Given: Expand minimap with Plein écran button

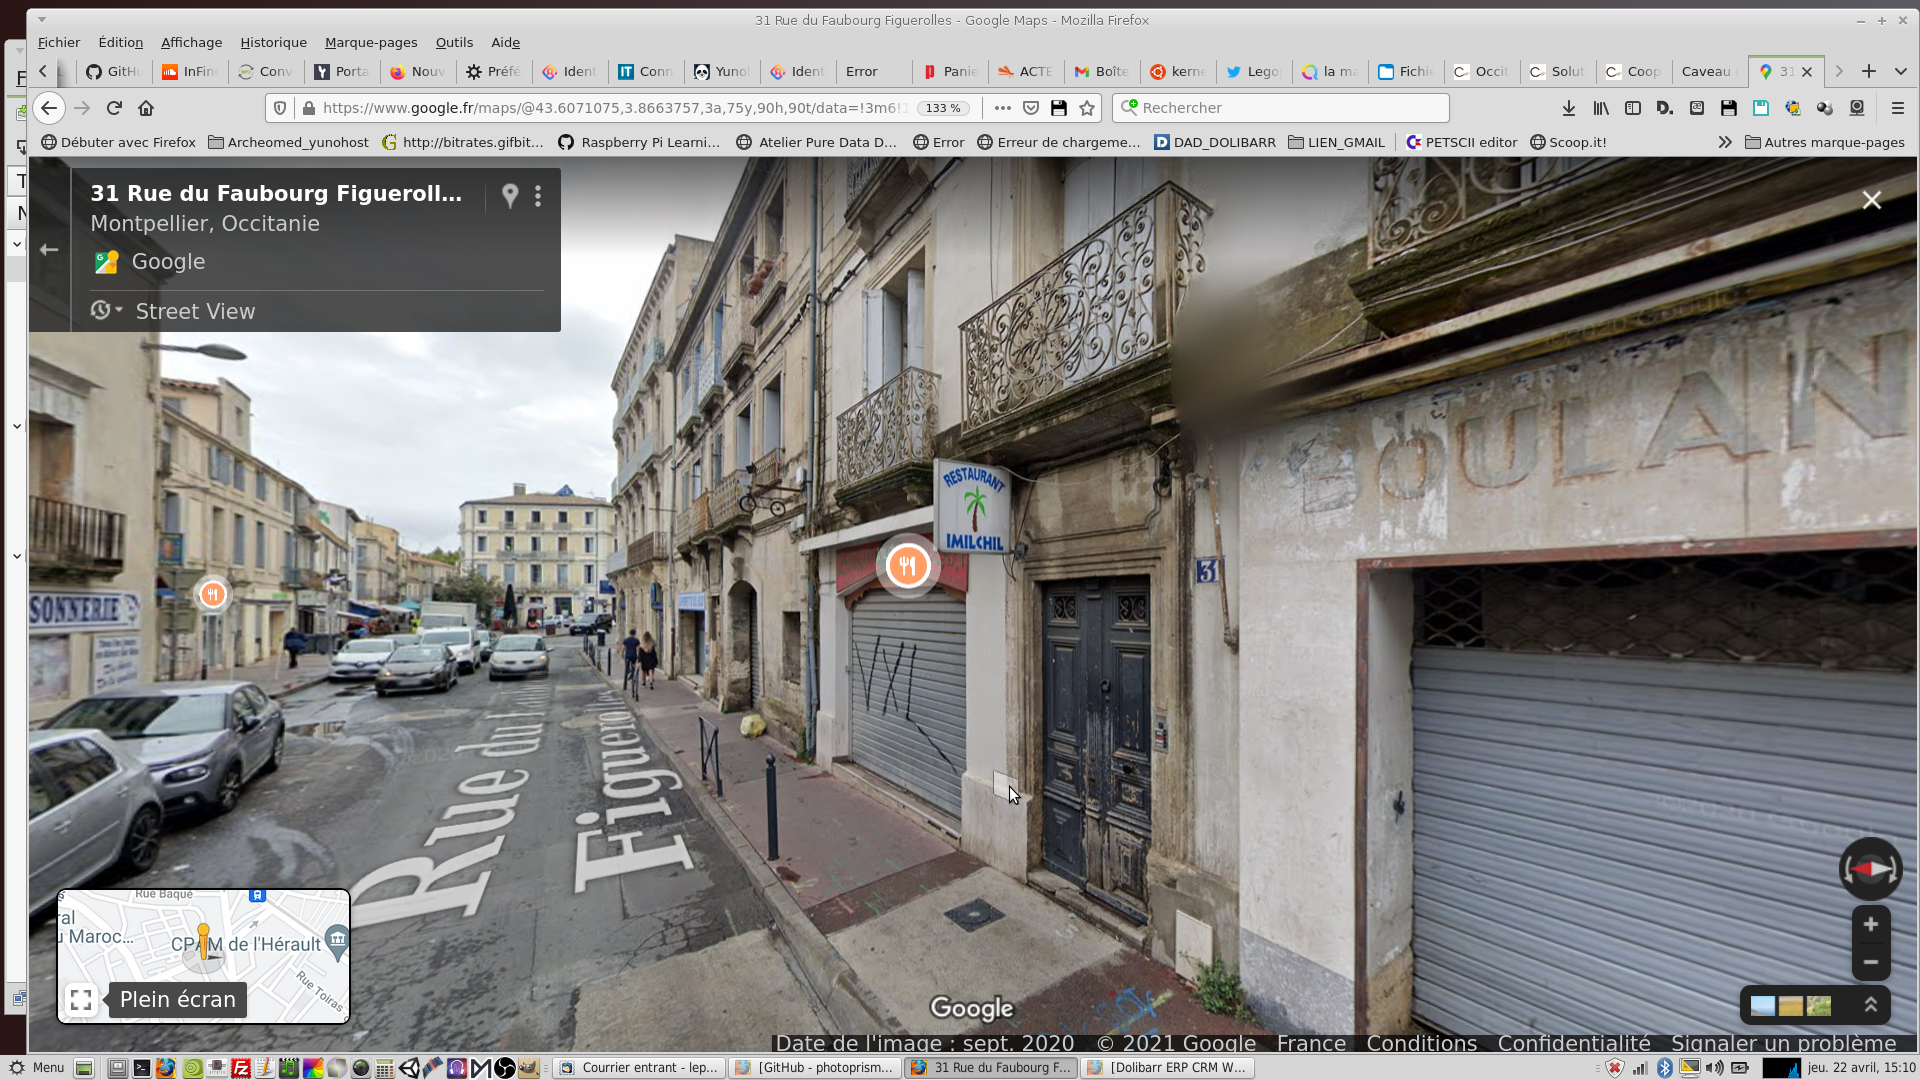Looking at the screenshot, I should coord(82,999).
